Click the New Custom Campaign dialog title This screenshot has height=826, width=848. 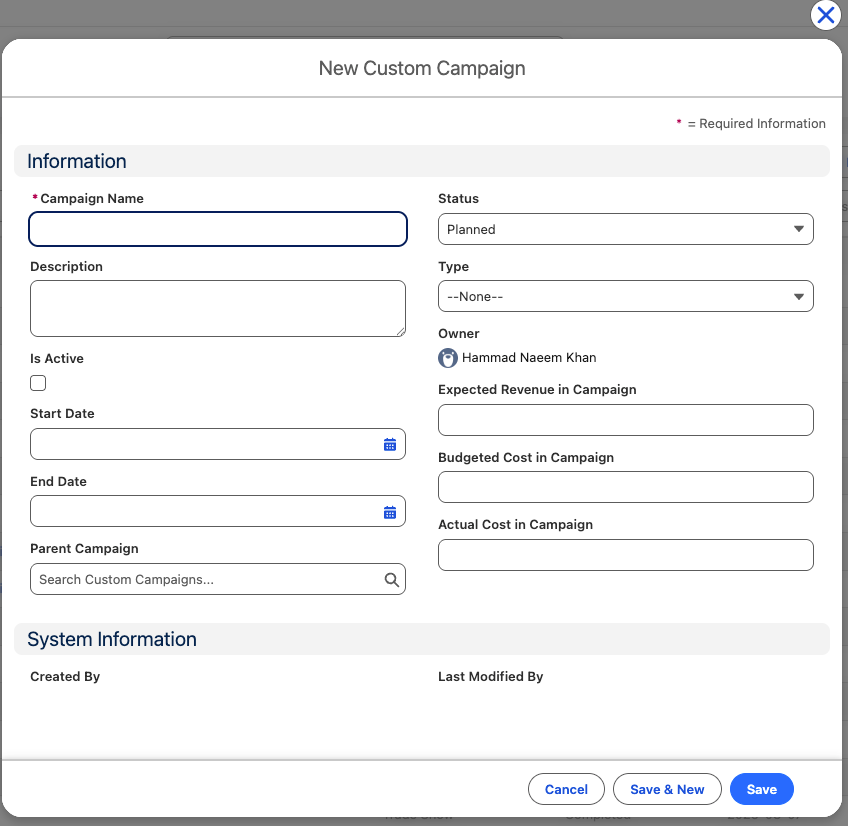(422, 68)
